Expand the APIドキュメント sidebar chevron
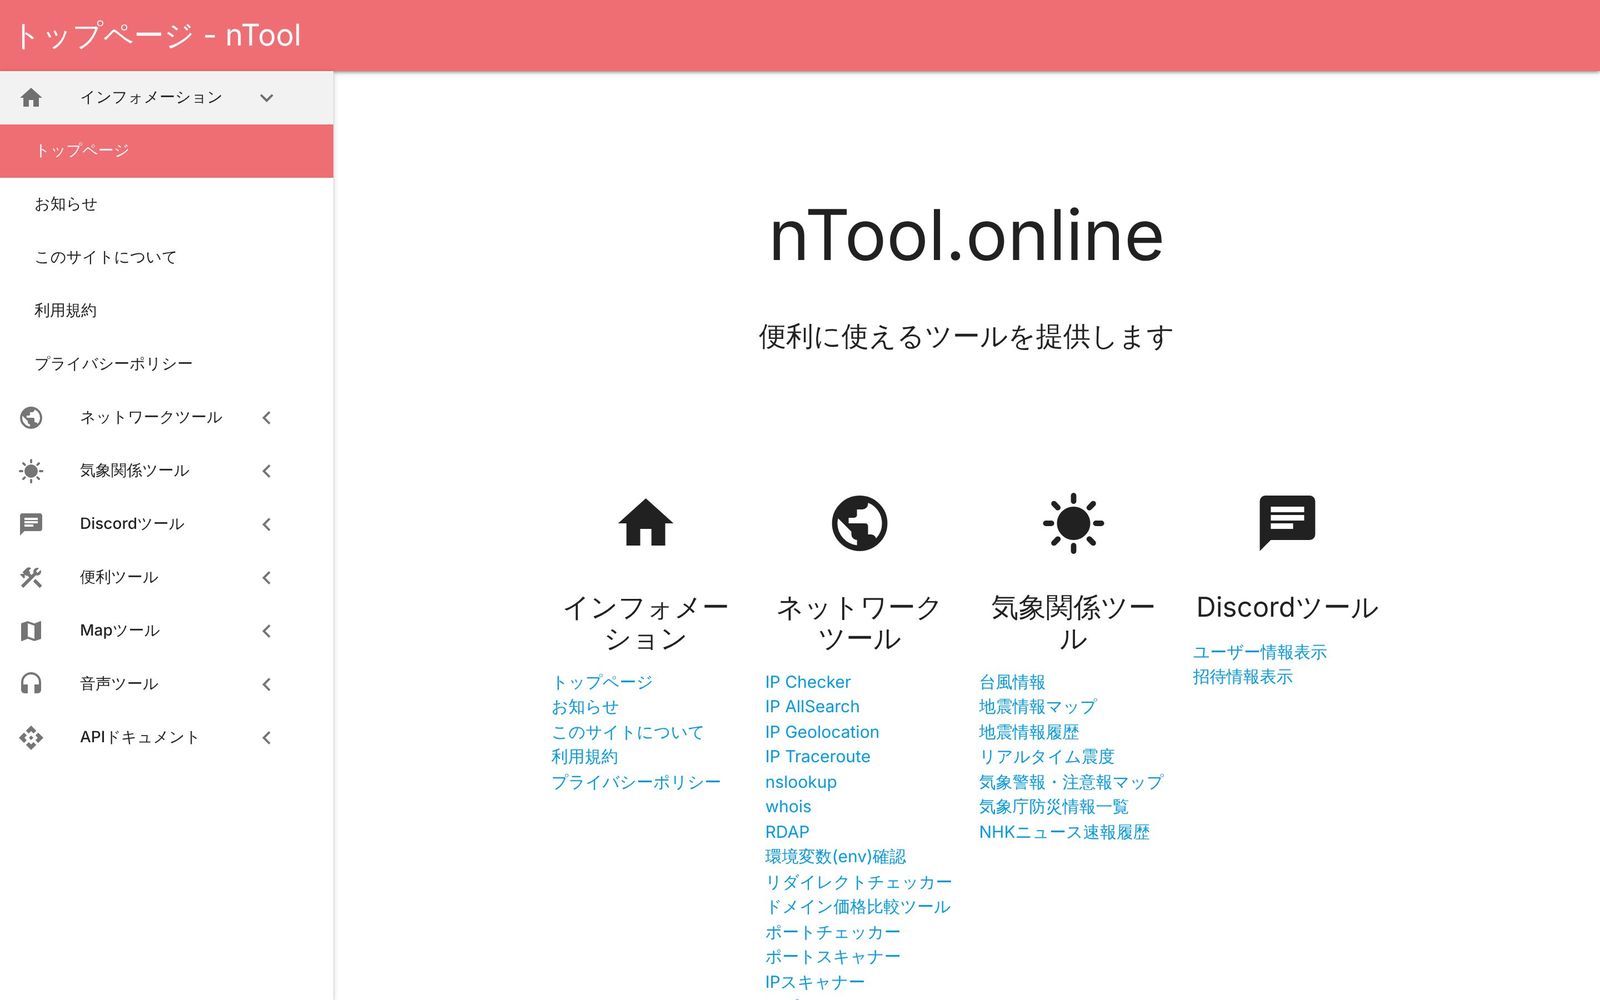This screenshot has width=1600, height=1000. click(x=266, y=737)
